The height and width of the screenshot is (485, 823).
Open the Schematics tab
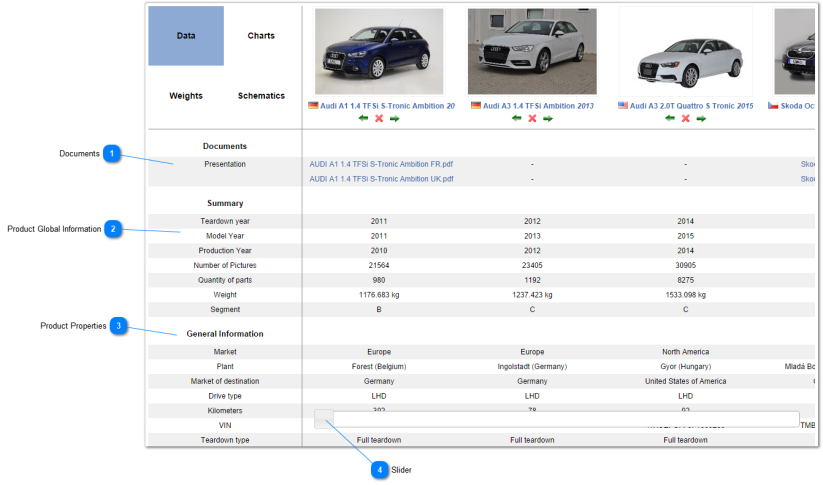click(261, 96)
